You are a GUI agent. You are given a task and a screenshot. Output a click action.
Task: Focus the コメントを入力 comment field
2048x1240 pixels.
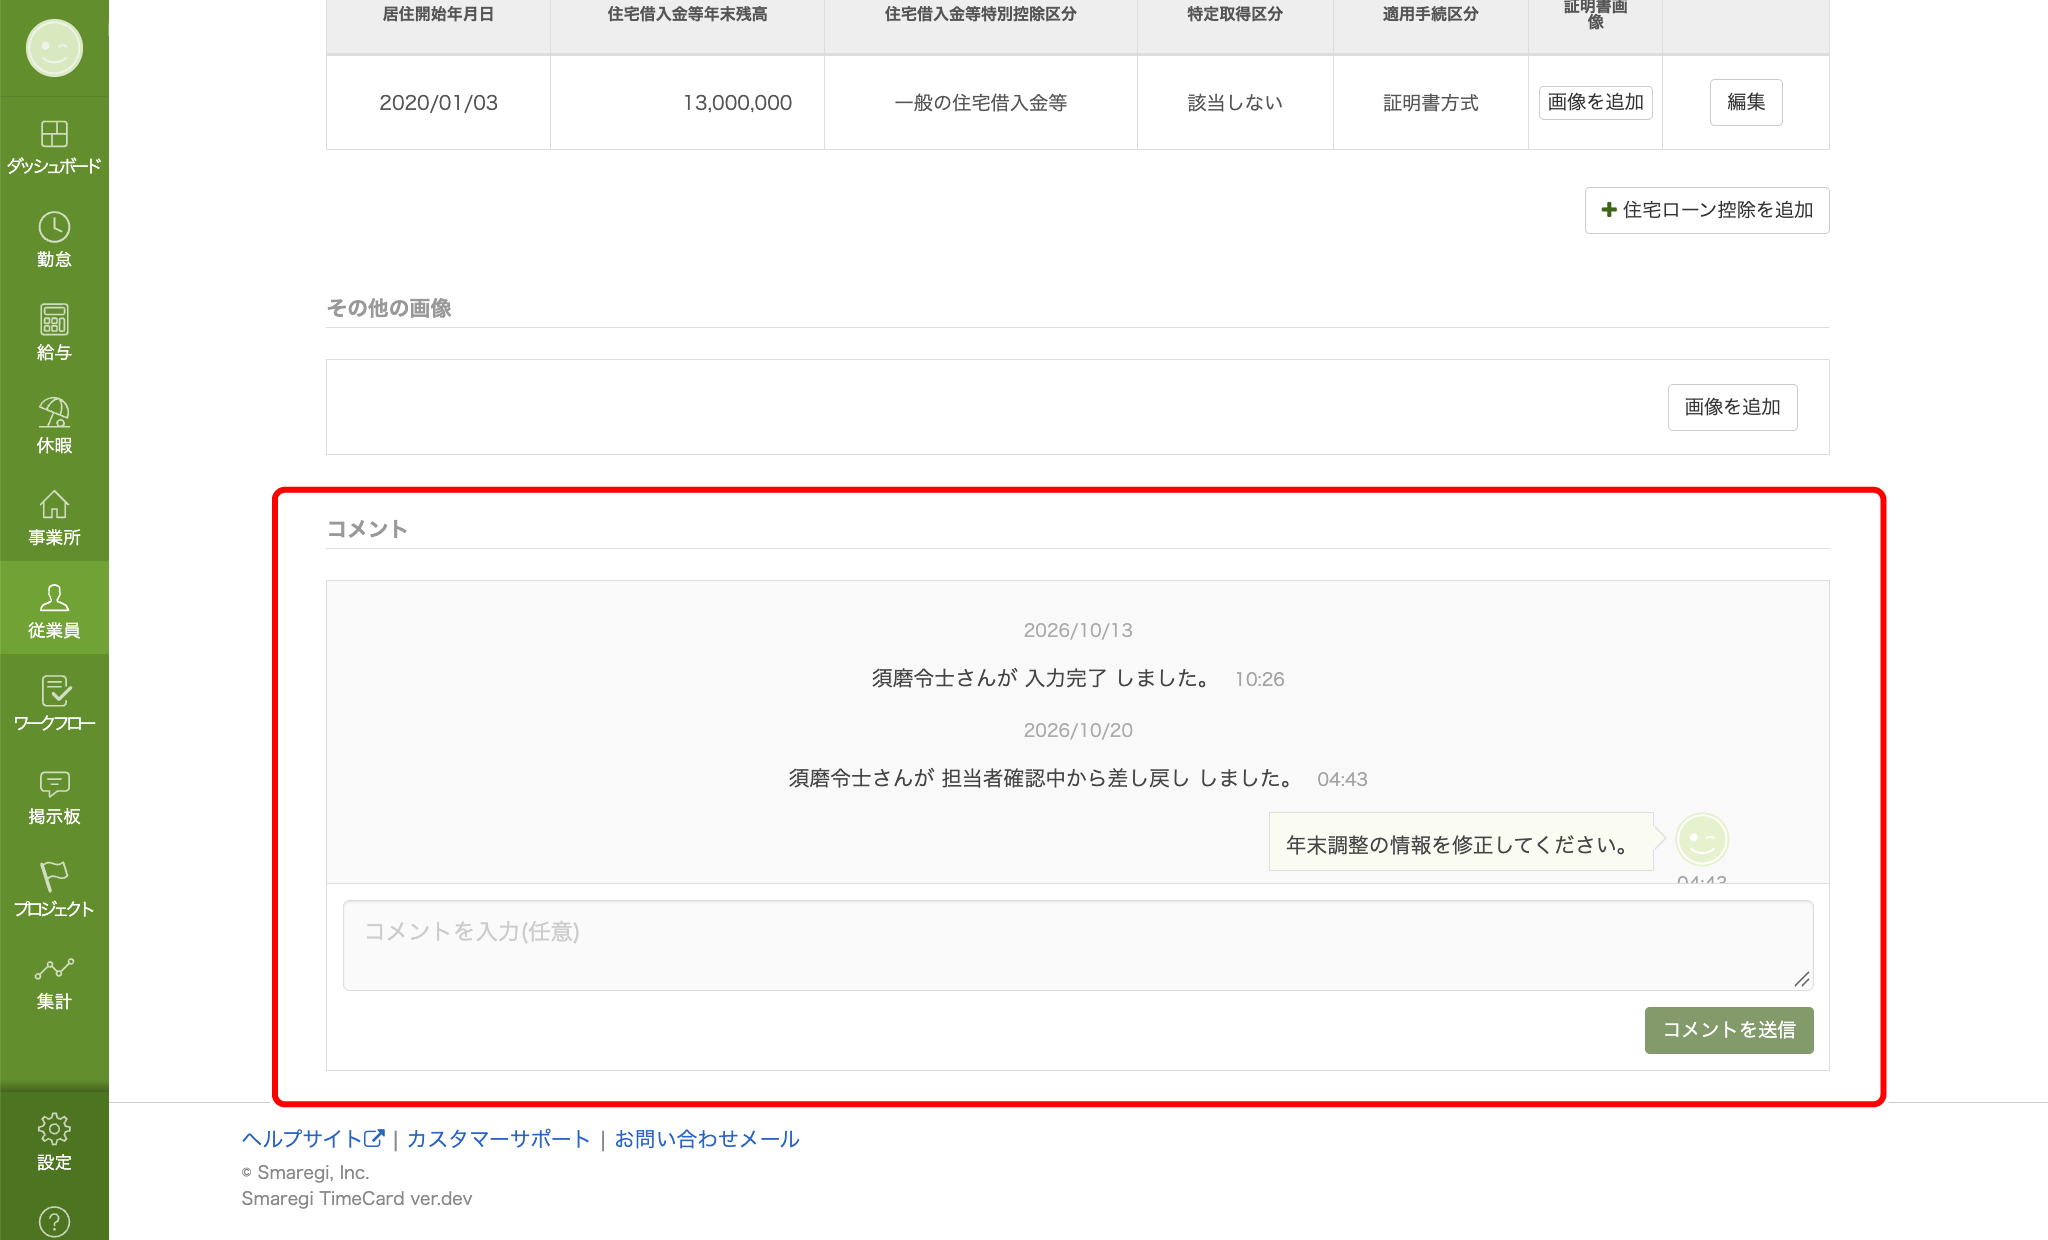pyautogui.click(x=1078, y=945)
